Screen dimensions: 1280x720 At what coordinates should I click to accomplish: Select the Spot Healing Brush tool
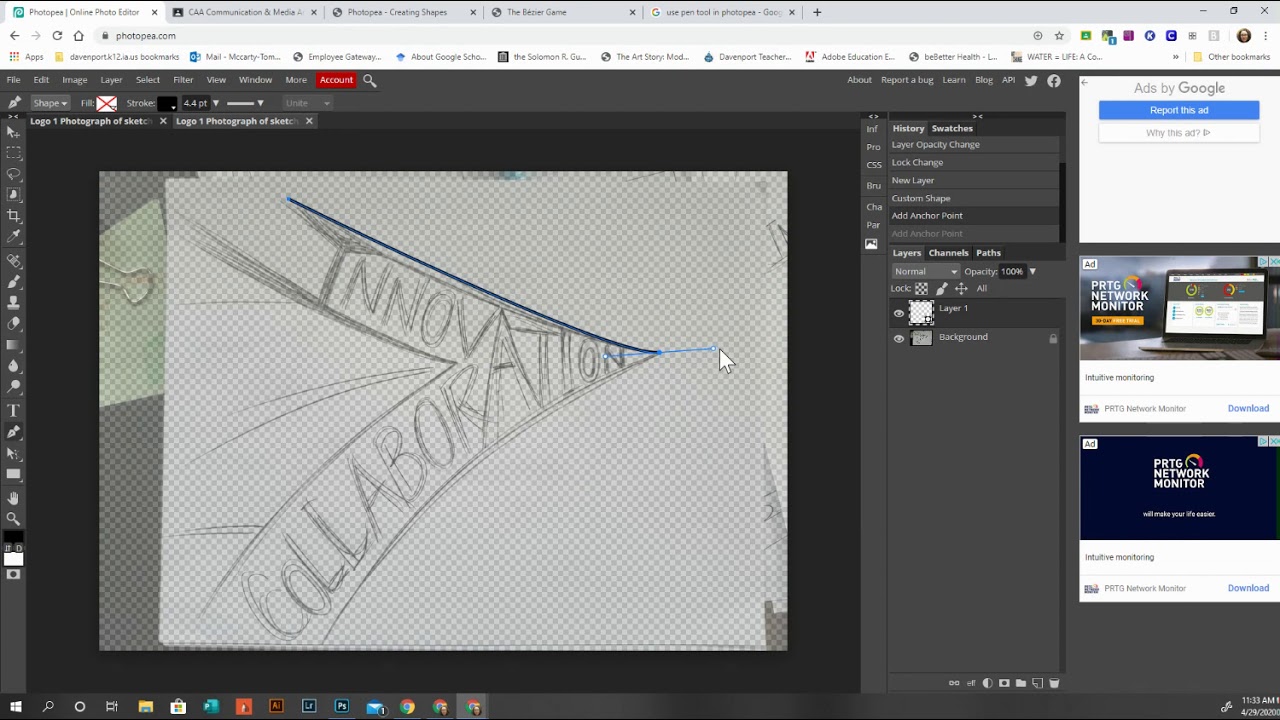pyautogui.click(x=13, y=260)
